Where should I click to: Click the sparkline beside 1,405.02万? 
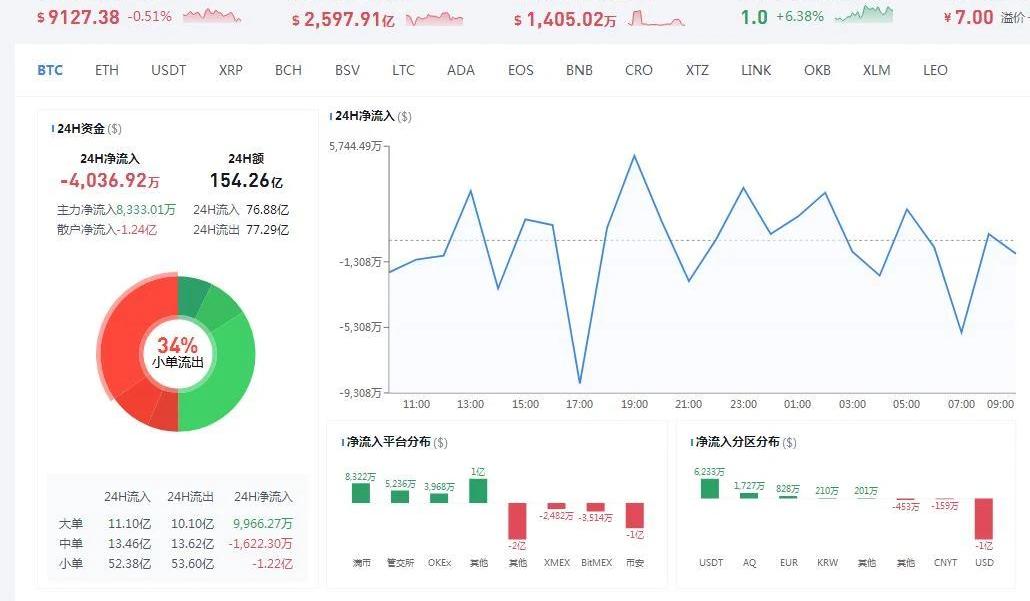(656, 18)
